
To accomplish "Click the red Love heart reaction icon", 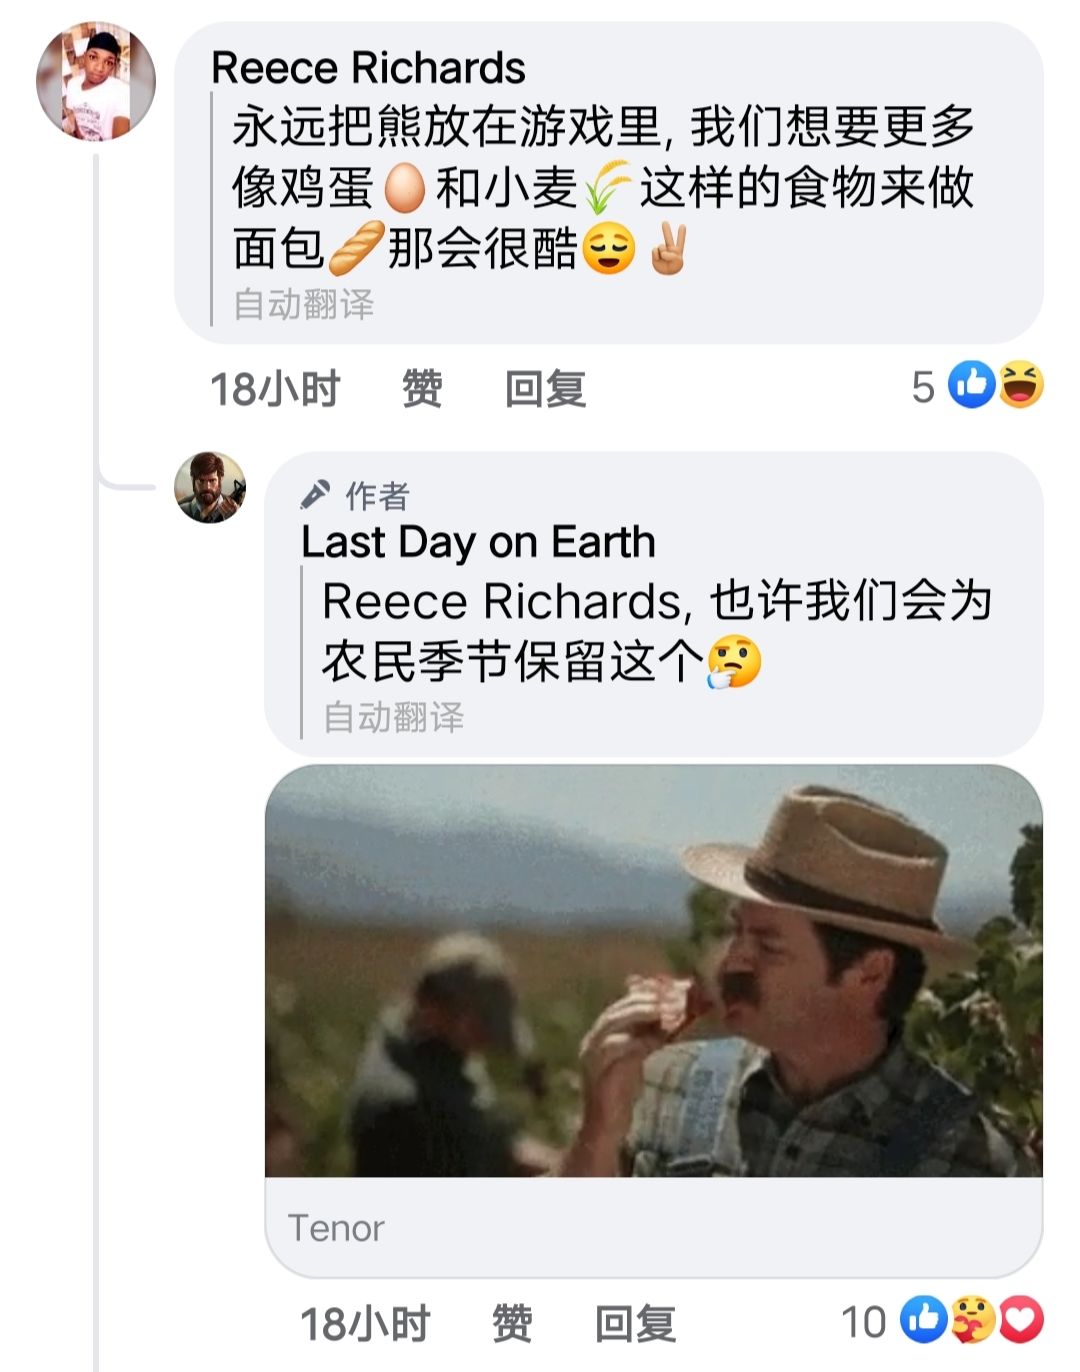I will click(x=1021, y=1320).
